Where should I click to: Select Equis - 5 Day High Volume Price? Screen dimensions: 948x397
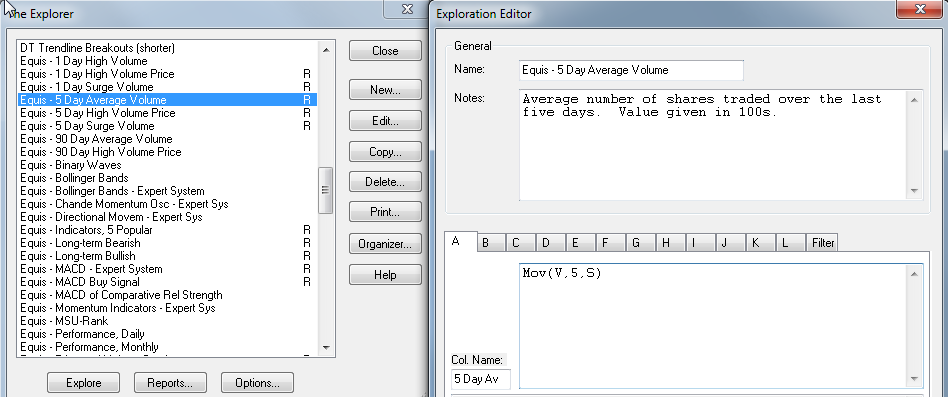click(167, 113)
